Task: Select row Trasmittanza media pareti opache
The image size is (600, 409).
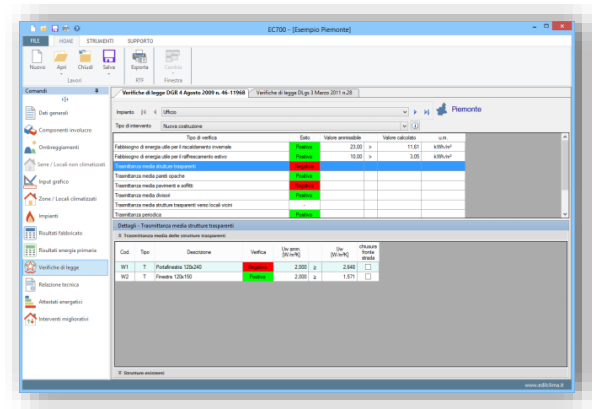Action: (200, 175)
